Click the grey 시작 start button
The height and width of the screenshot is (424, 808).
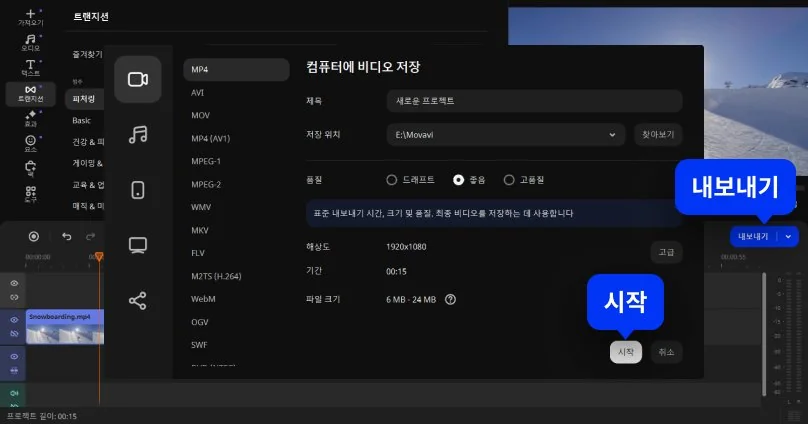pyautogui.click(x=626, y=352)
